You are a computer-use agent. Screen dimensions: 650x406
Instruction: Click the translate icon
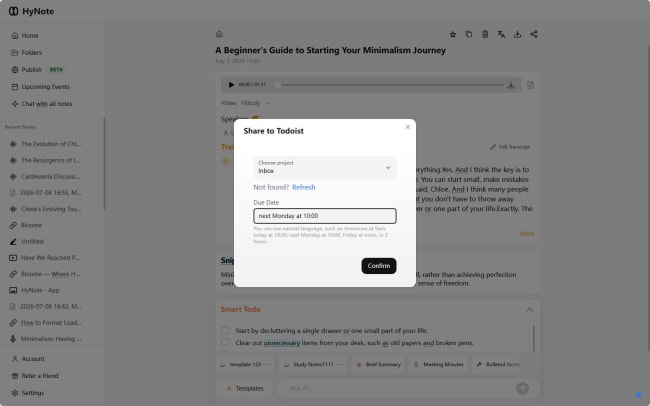tap(501, 34)
